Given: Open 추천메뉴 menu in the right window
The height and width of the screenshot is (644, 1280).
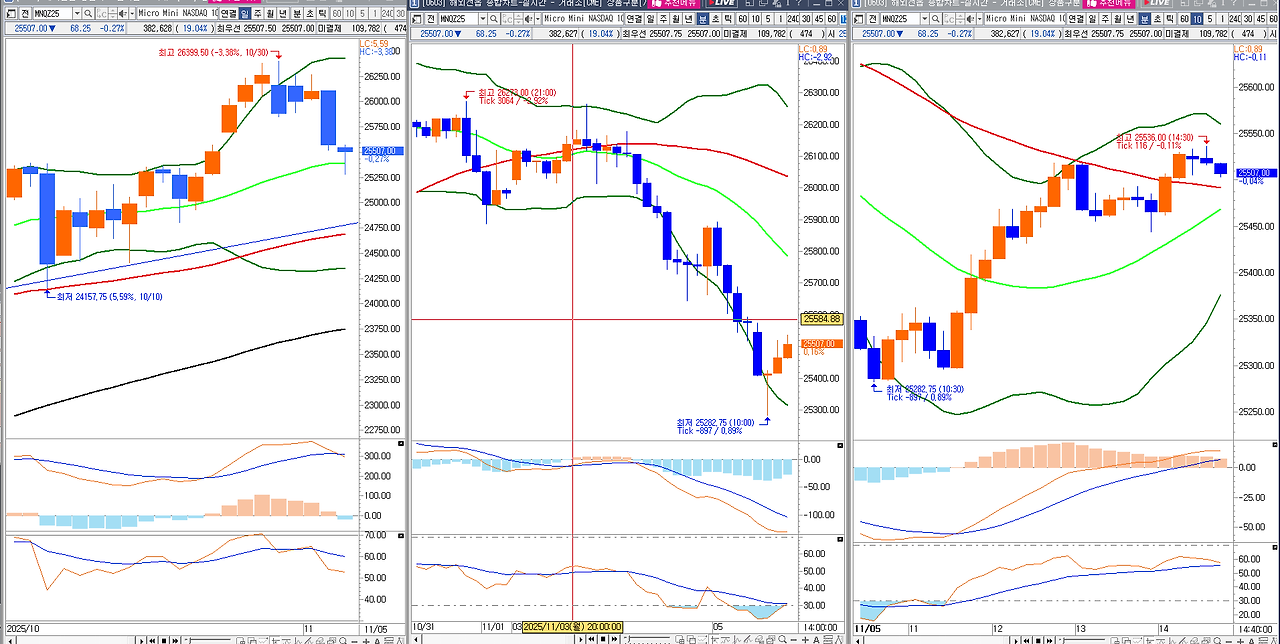Looking at the screenshot, I should [1110, 4].
